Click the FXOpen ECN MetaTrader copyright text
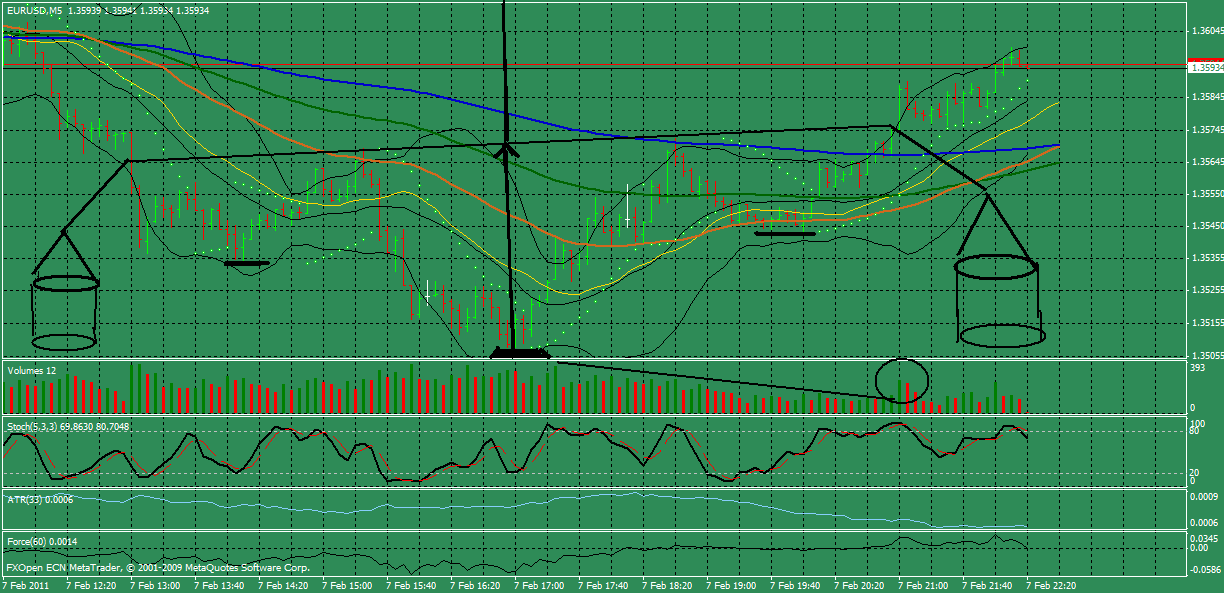Viewport: 1224px width, 593px height. pyautogui.click(x=155, y=565)
